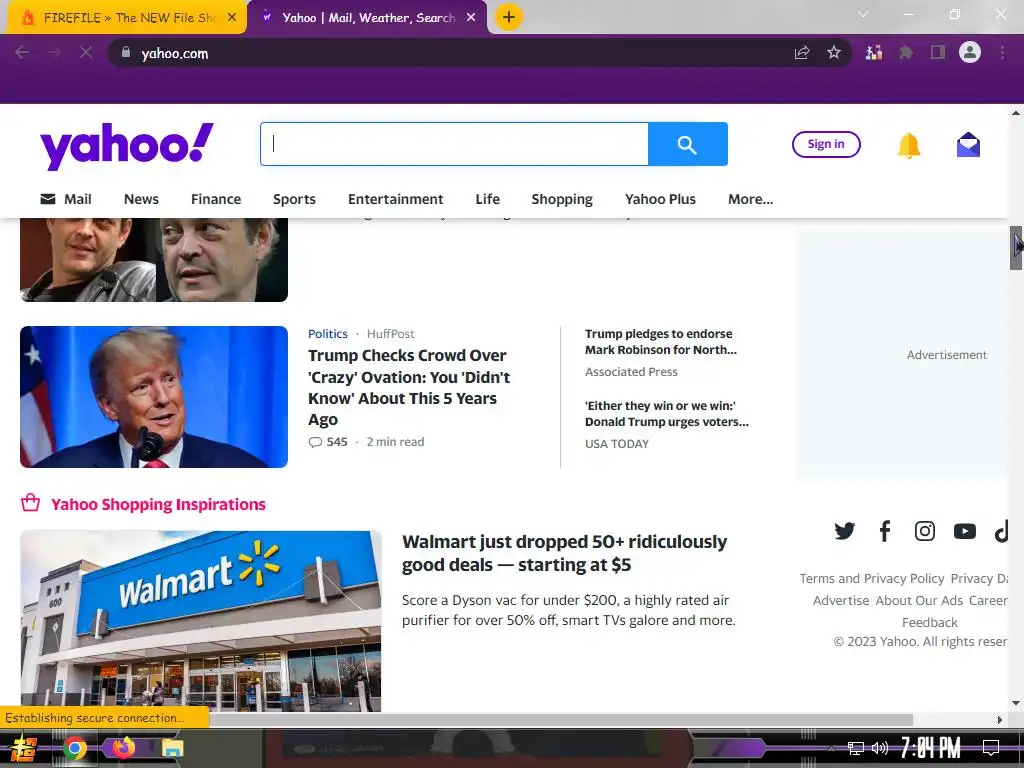Open the Feedback footer link

(929, 622)
